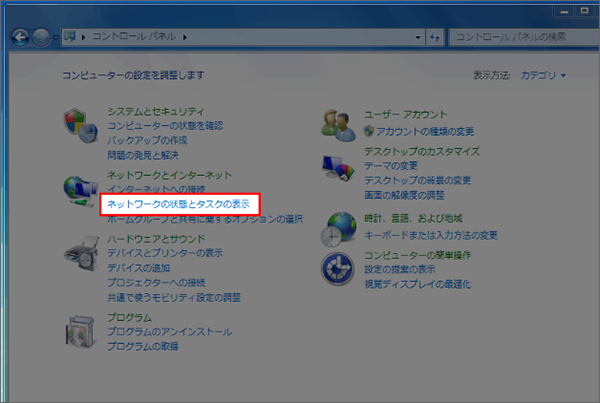Viewport: 600px width, 403px height.
Task: Open the ハードウェアとサウンド category
Action: tap(156, 239)
